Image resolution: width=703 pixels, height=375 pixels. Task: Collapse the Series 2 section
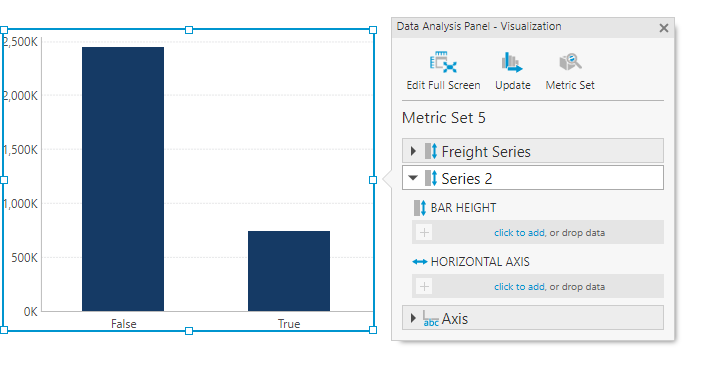click(x=413, y=178)
